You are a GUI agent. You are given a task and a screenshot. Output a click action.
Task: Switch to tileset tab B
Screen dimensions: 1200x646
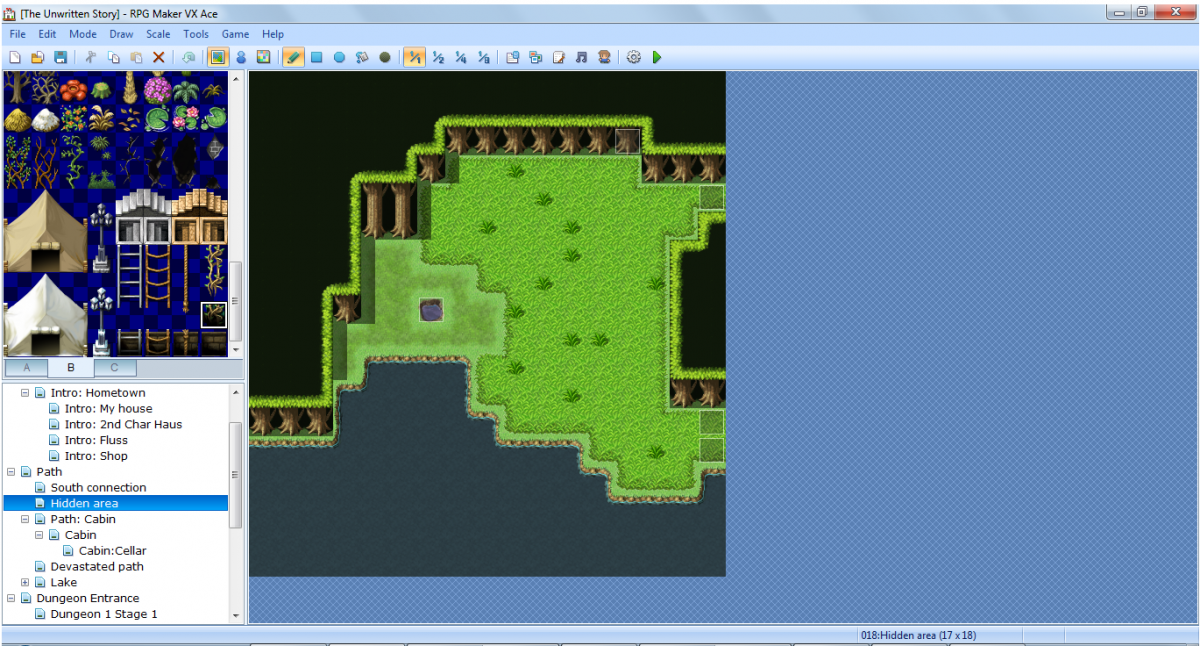[71, 368]
